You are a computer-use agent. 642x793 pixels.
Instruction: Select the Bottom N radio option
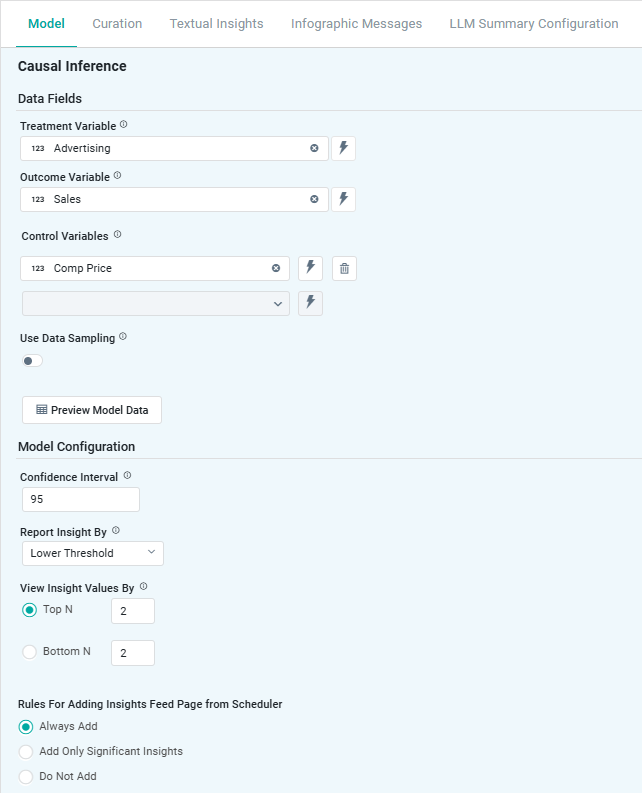[x=29, y=652]
